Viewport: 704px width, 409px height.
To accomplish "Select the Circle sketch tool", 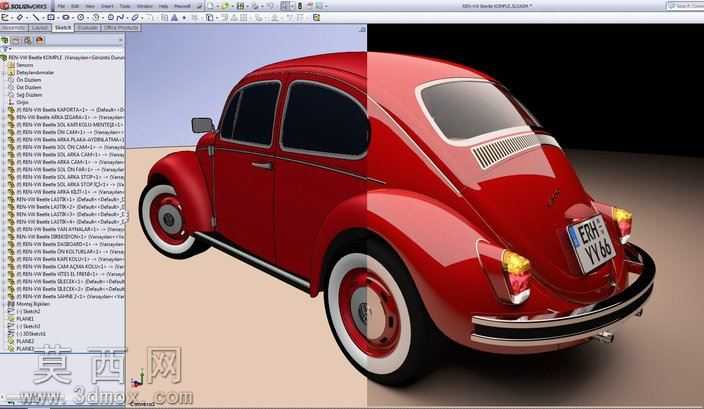I will tap(80, 18).
